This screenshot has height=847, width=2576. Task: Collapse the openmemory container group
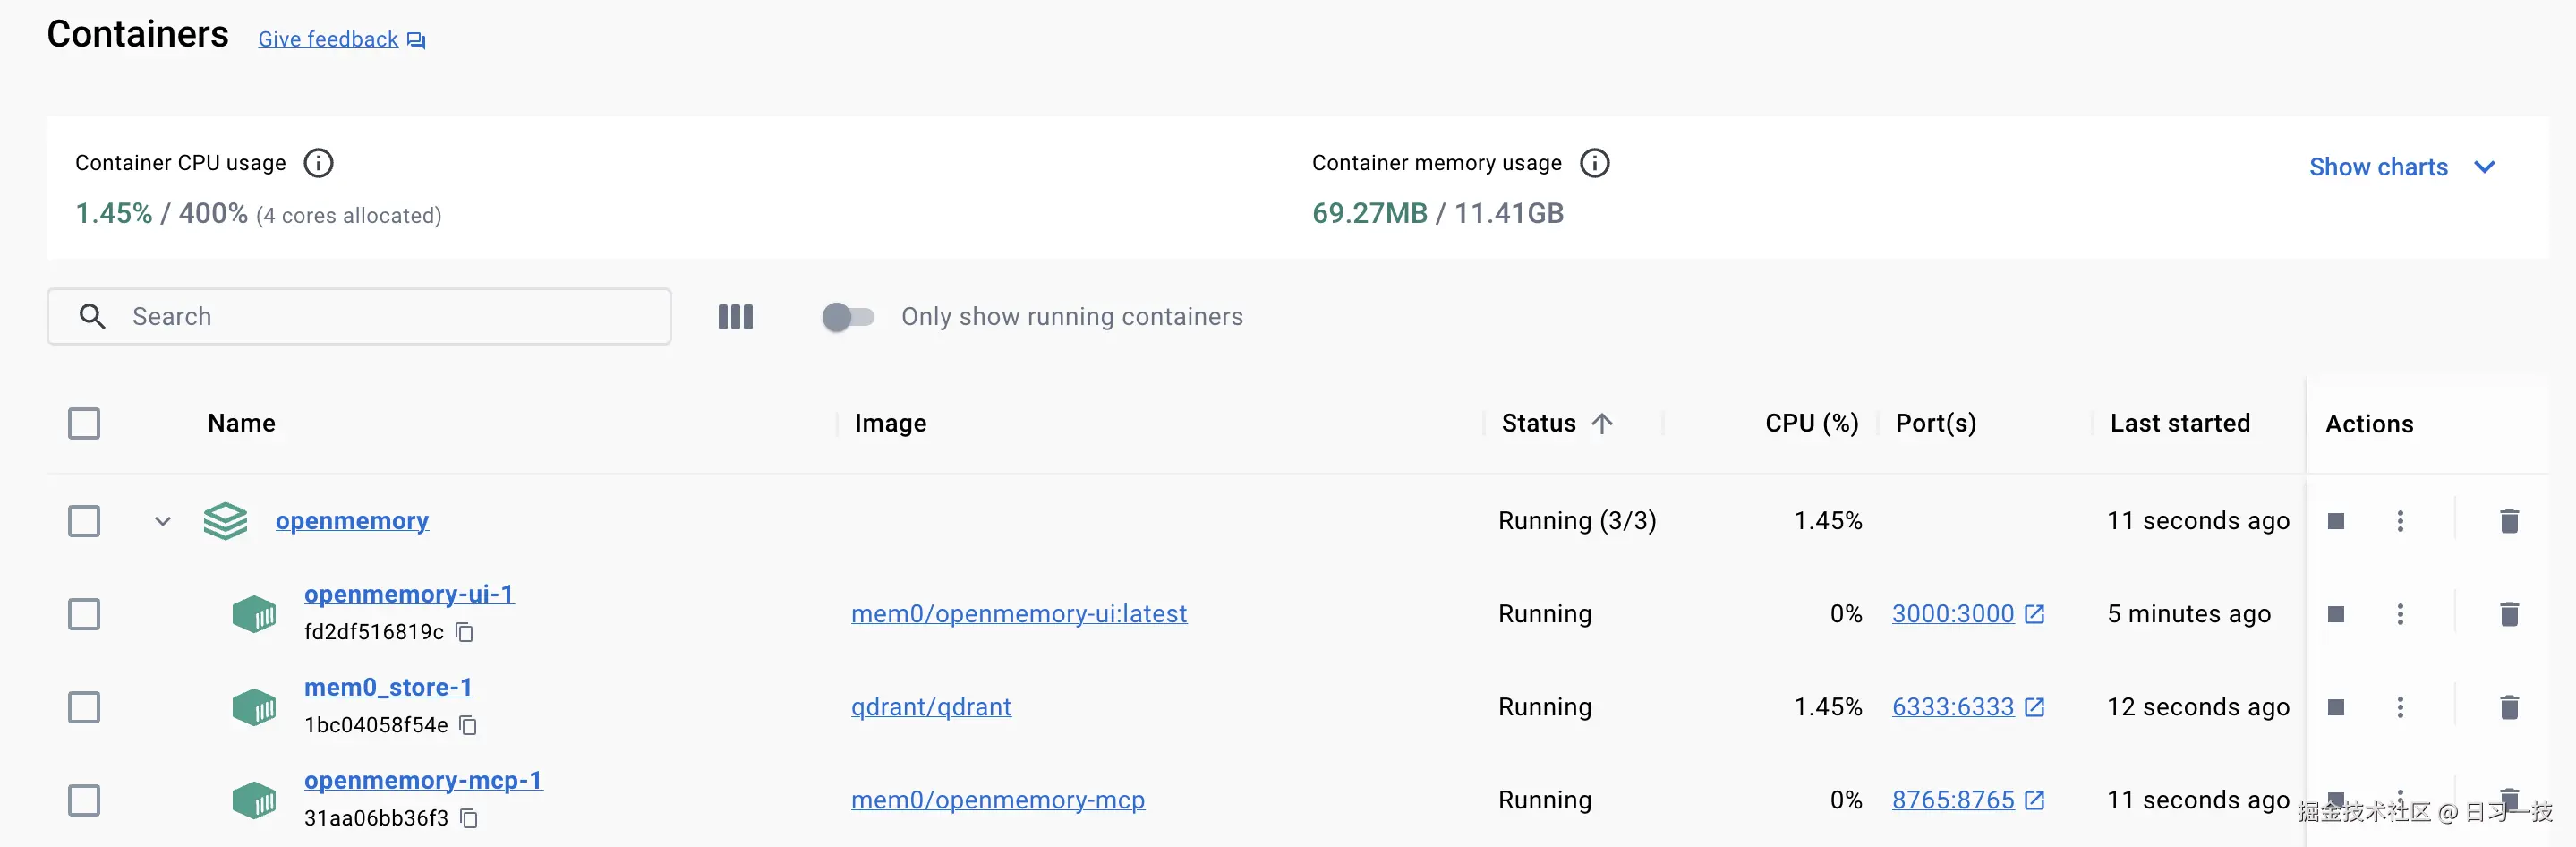click(x=162, y=521)
